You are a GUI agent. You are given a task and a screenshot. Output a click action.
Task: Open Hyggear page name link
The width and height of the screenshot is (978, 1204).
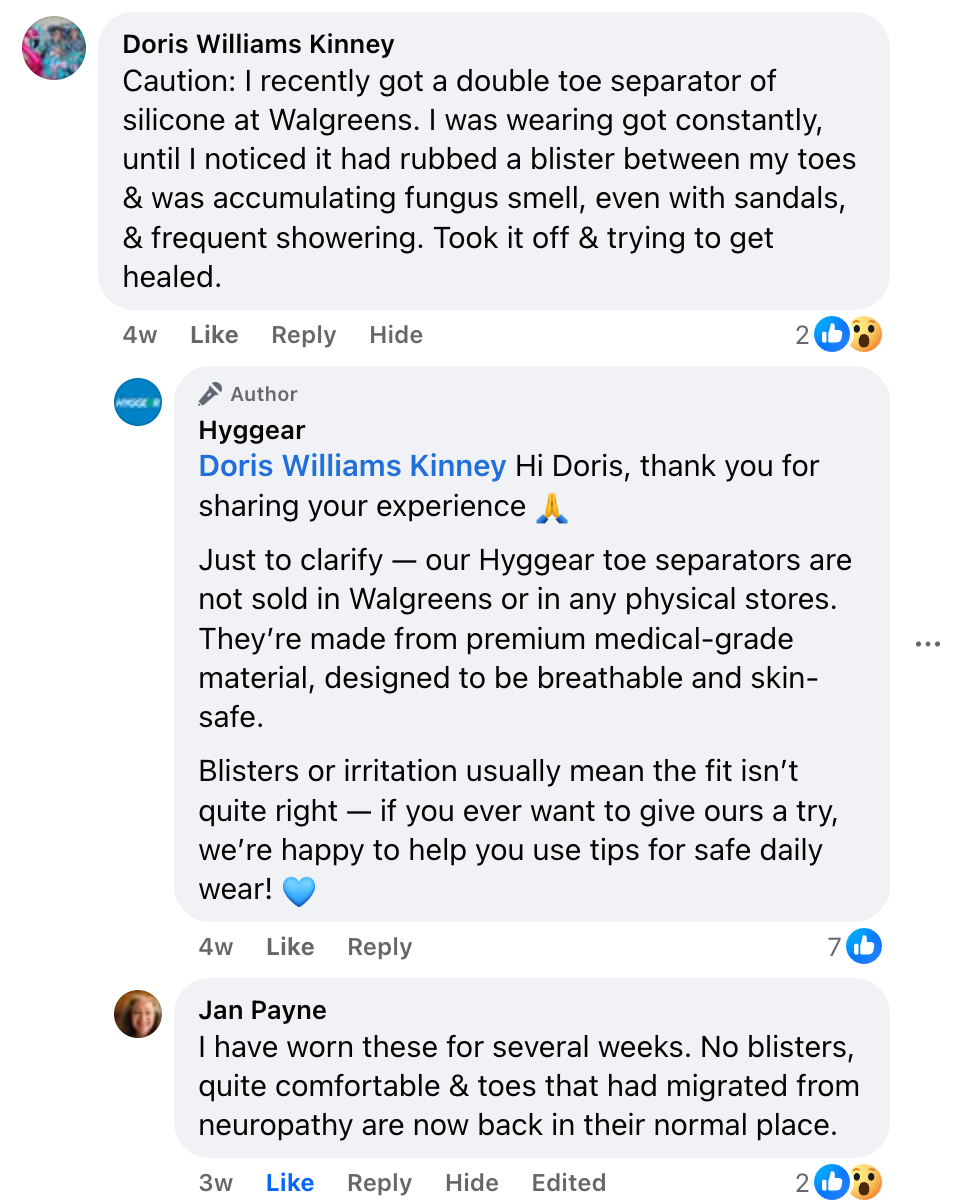252,431
